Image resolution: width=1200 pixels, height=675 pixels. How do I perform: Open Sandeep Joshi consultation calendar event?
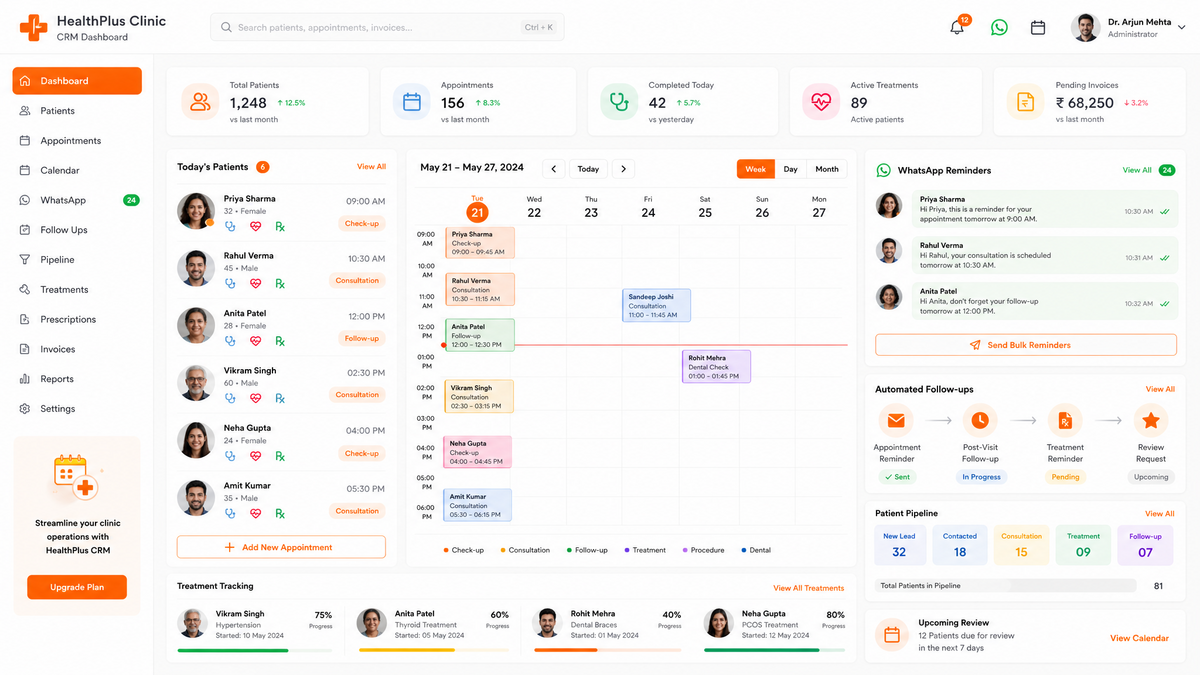656,305
